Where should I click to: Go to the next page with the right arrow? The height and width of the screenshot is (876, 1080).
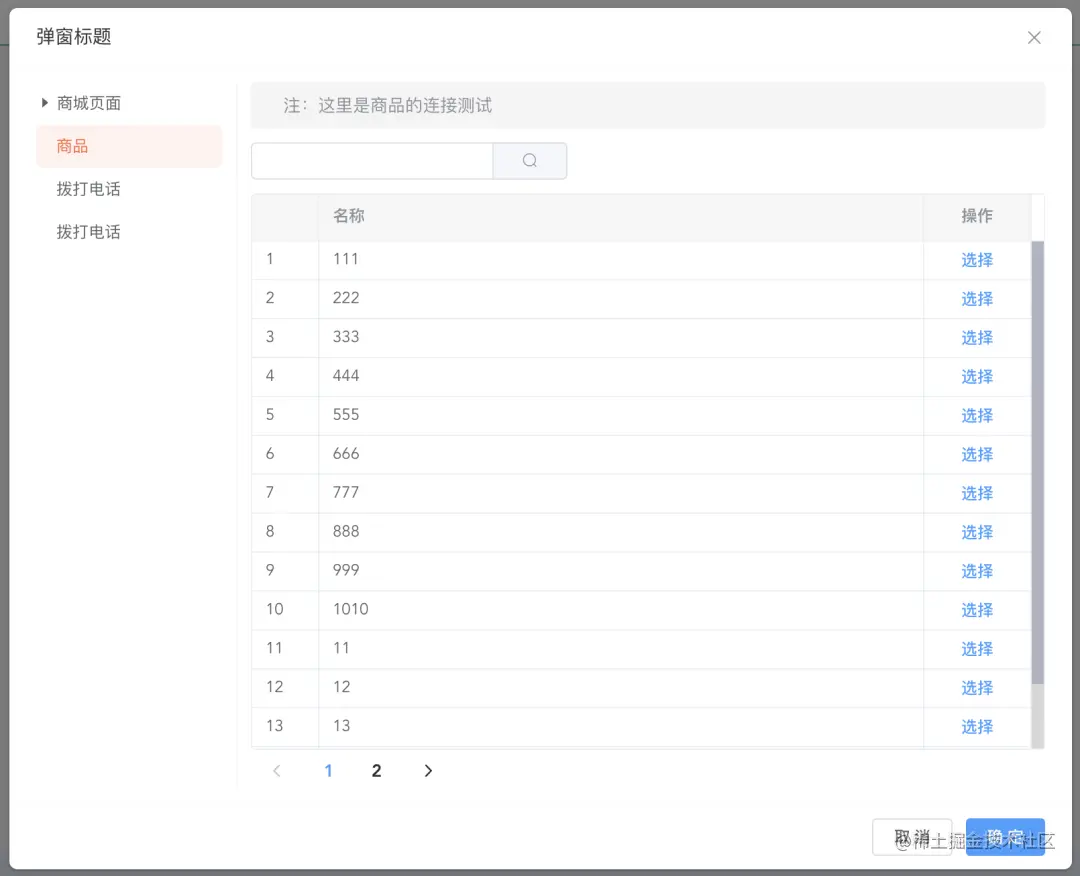pyautogui.click(x=428, y=771)
